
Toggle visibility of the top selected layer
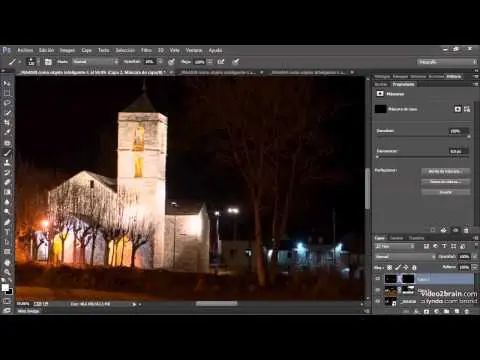click(378, 279)
